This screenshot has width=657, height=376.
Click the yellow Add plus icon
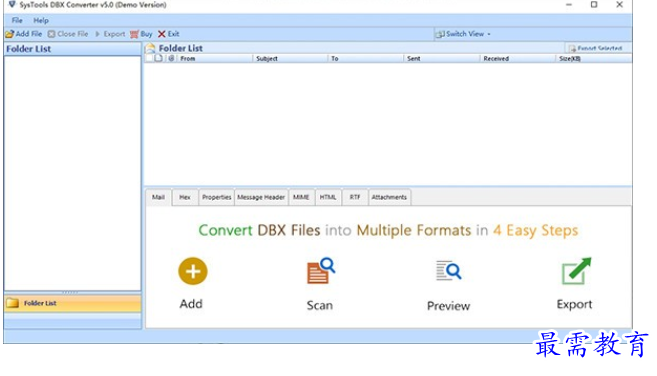(193, 271)
